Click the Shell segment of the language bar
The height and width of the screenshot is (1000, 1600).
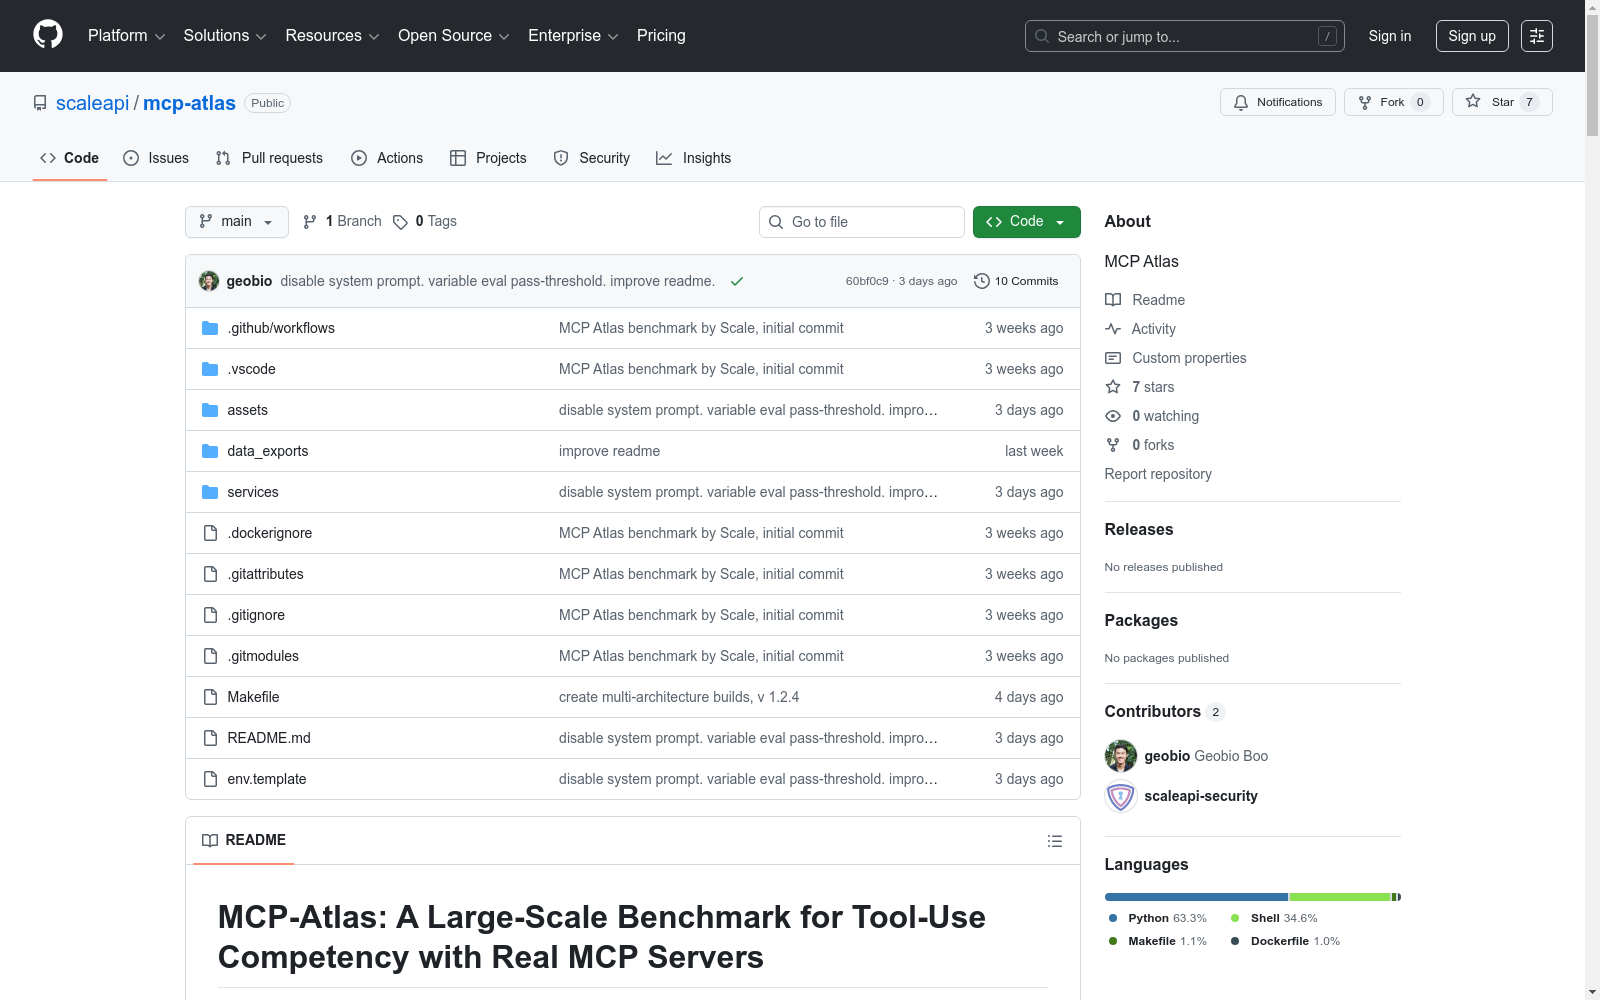[x=1340, y=897]
